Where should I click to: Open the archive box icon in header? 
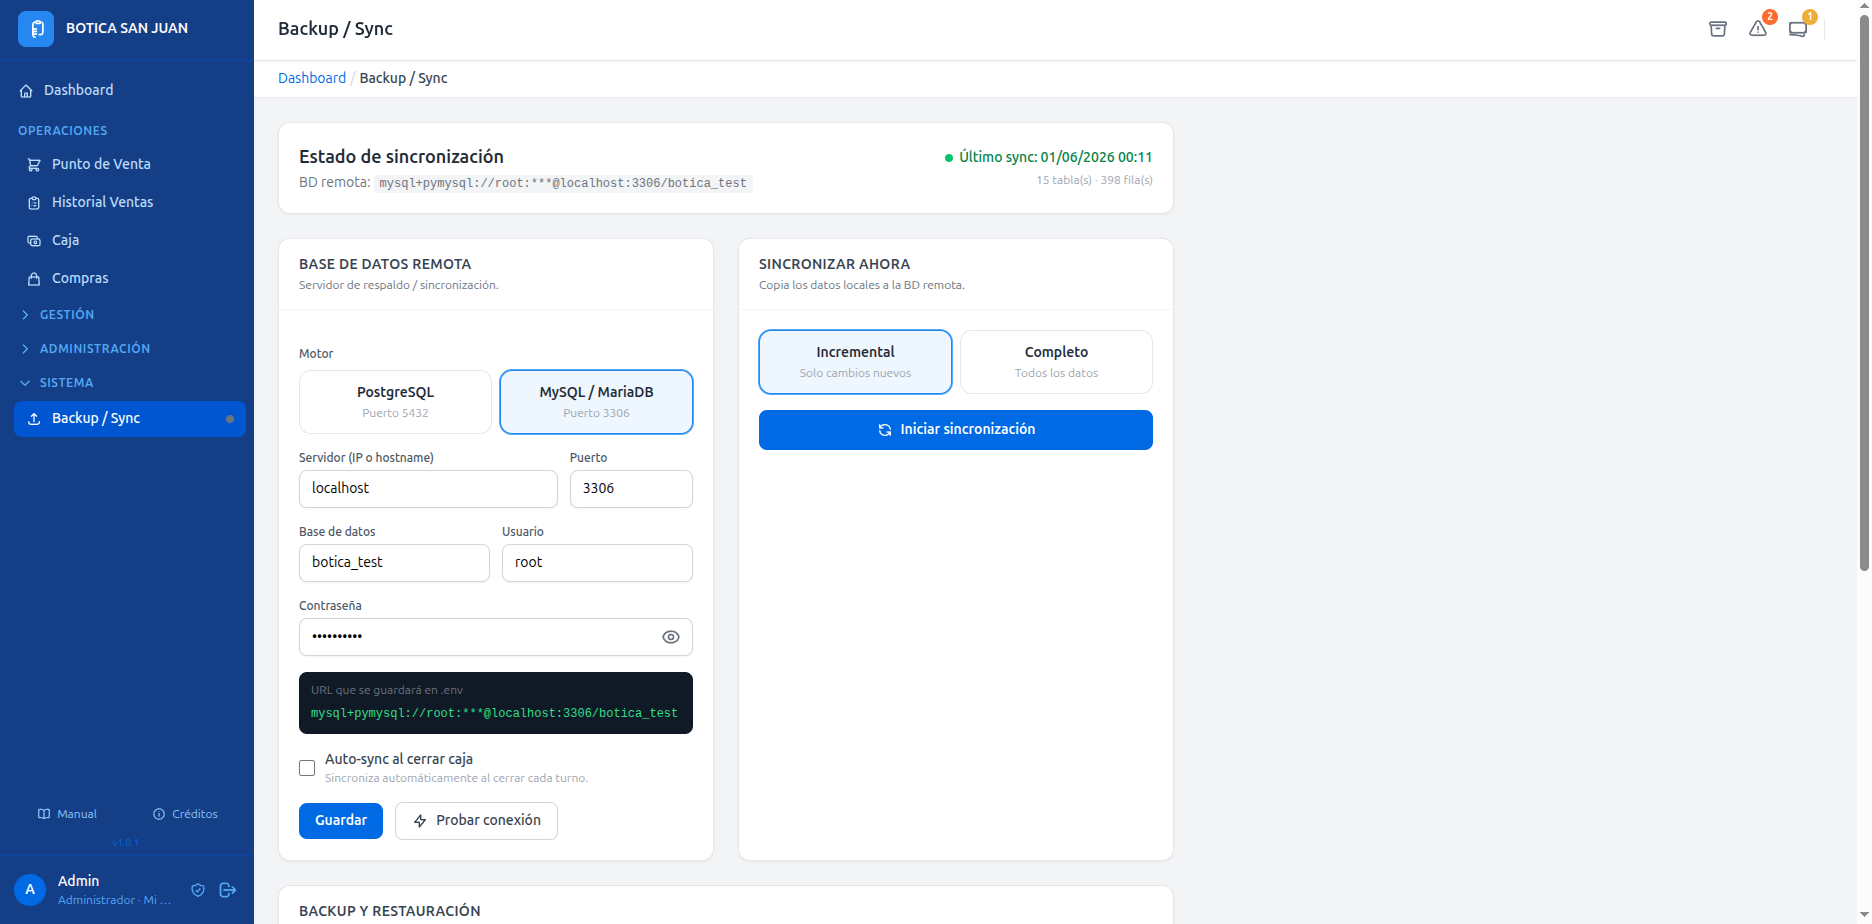(x=1718, y=29)
